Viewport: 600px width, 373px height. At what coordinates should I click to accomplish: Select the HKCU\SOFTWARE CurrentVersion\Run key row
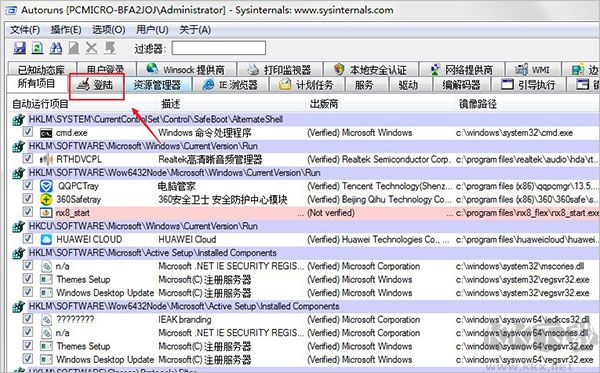(x=304, y=226)
